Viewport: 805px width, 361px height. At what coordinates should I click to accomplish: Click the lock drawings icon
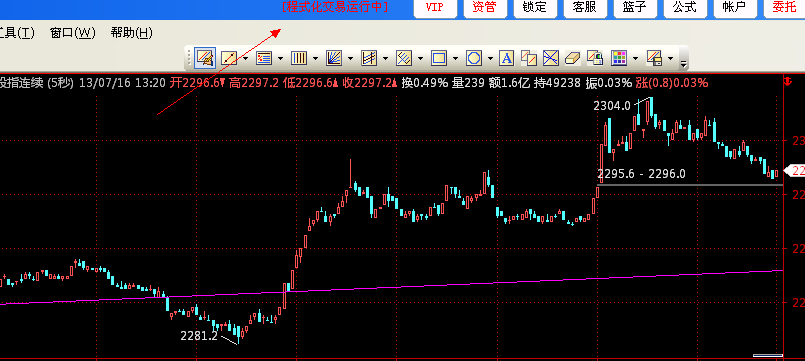pyautogui.click(x=595, y=58)
